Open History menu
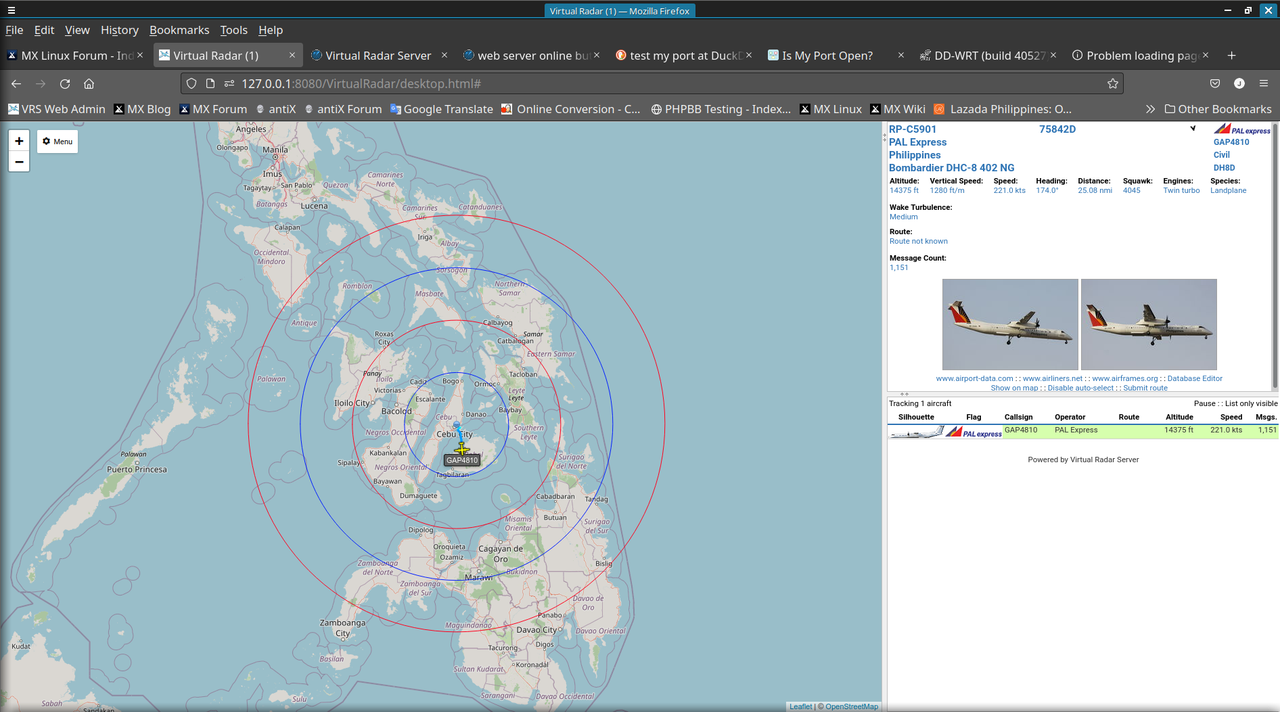 (119, 30)
